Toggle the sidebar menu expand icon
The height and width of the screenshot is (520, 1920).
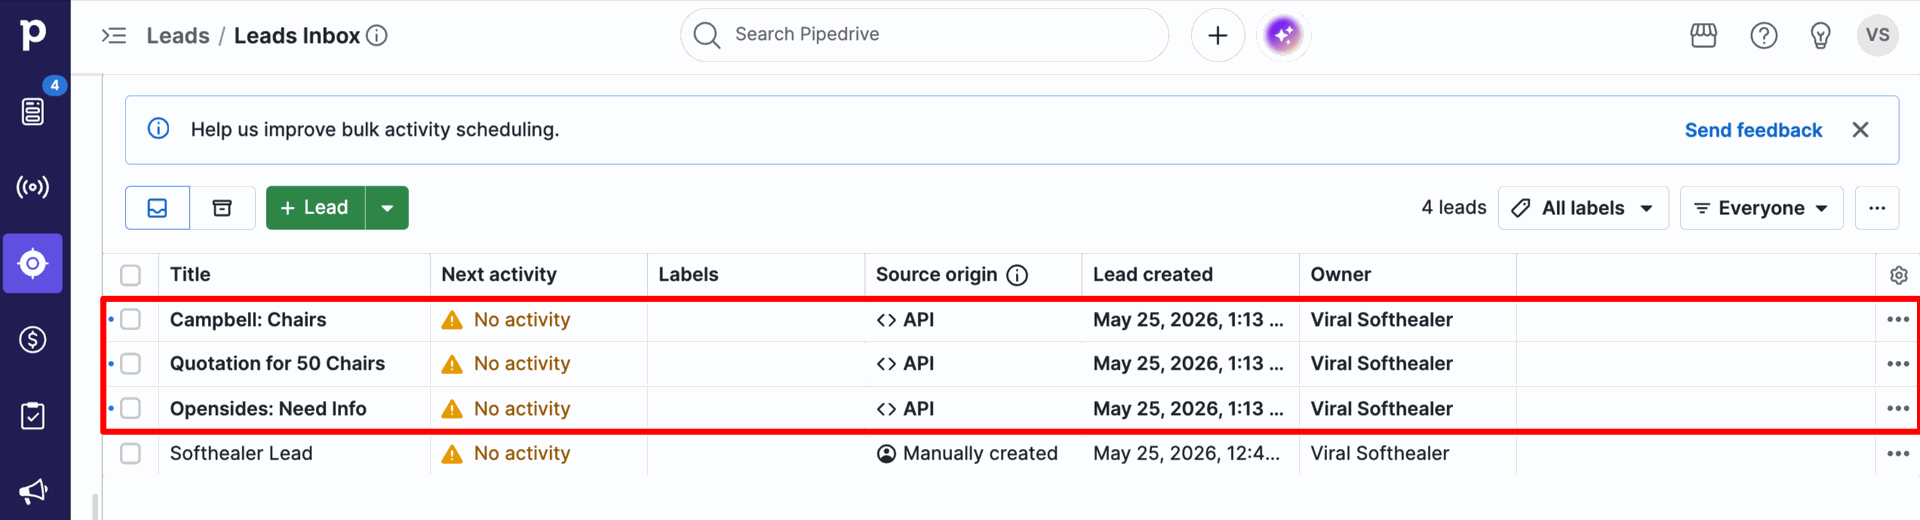(114, 36)
